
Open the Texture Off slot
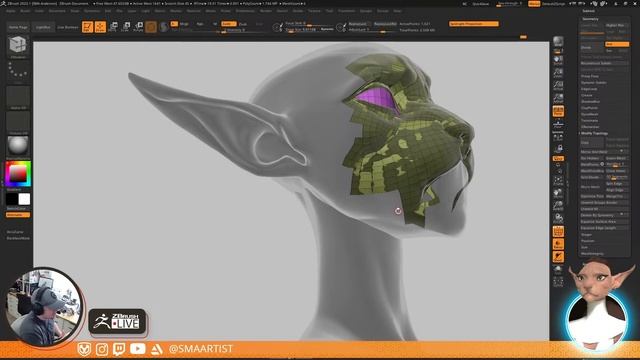18,122
